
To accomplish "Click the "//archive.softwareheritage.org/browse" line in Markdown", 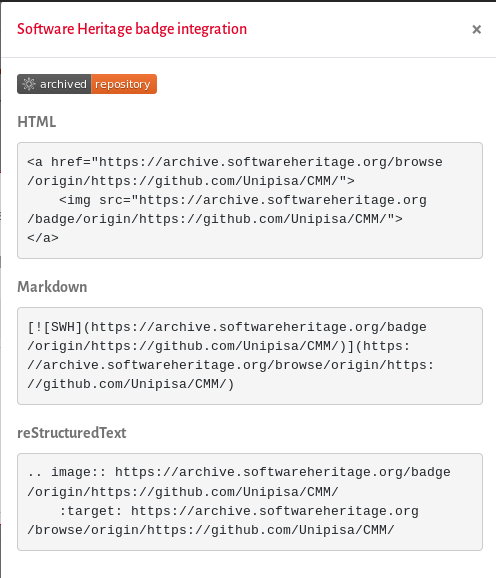I will pos(231,365).
